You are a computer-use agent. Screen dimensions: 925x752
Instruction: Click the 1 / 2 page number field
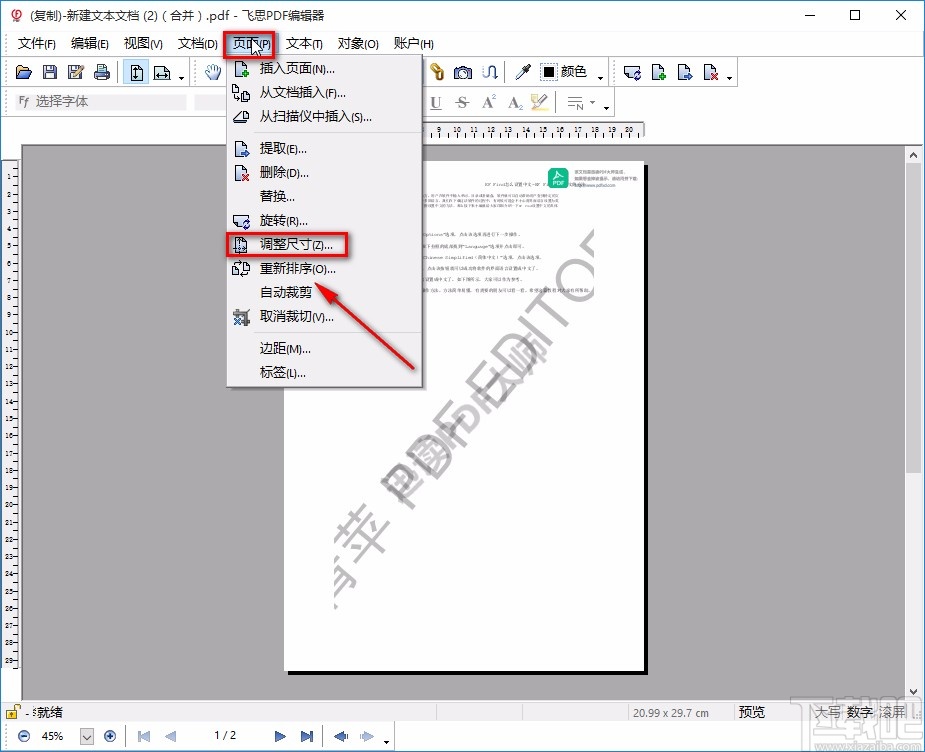pyautogui.click(x=225, y=735)
